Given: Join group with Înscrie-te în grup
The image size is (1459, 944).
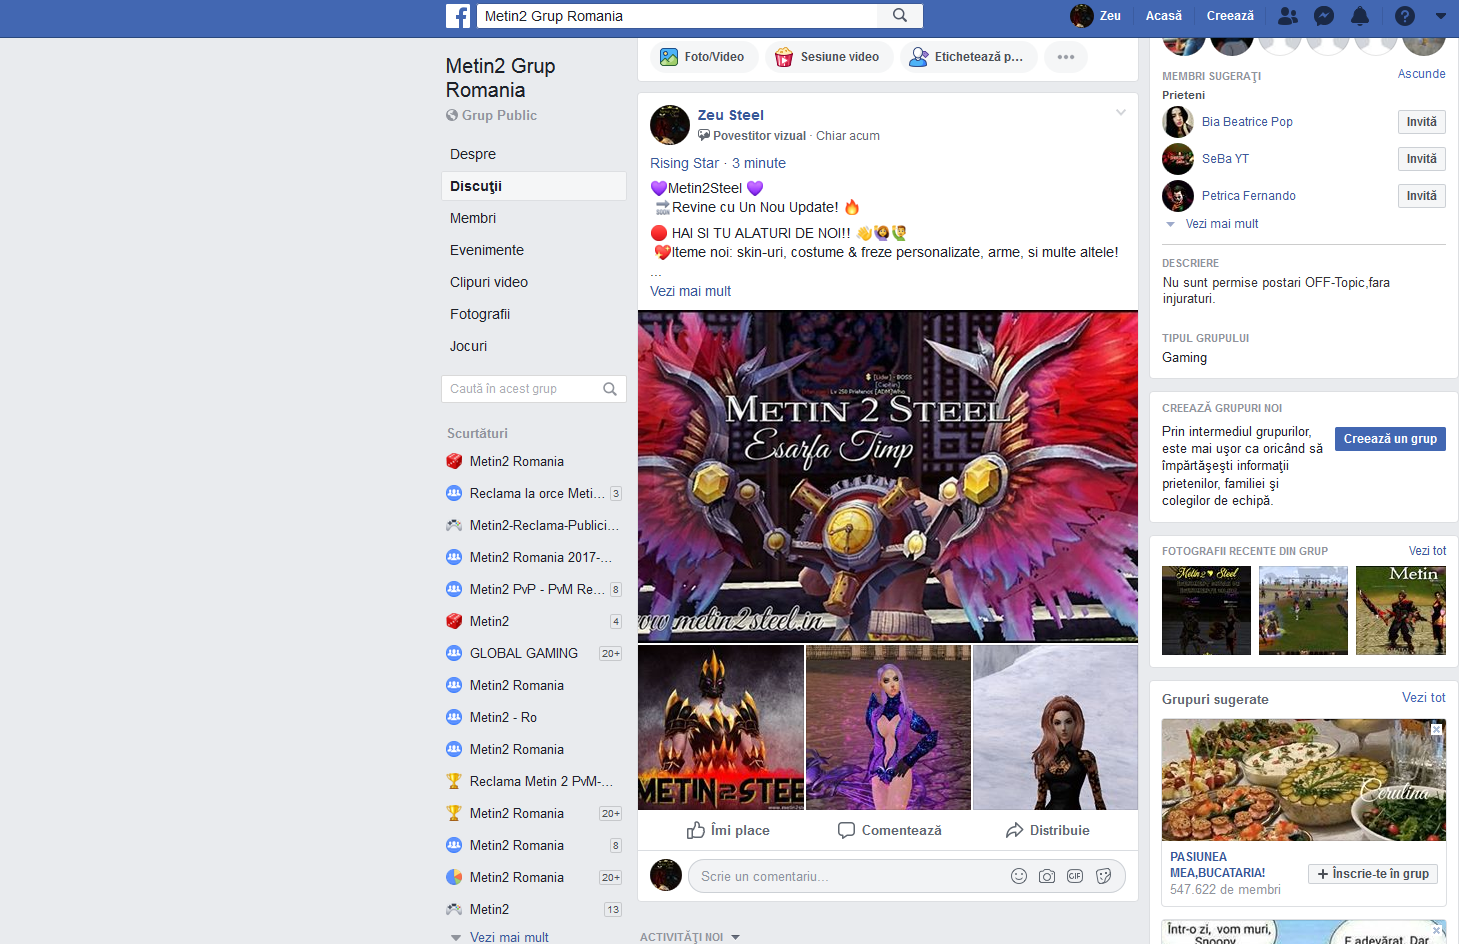Looking at the screenshot, I should coord(1373,874).
